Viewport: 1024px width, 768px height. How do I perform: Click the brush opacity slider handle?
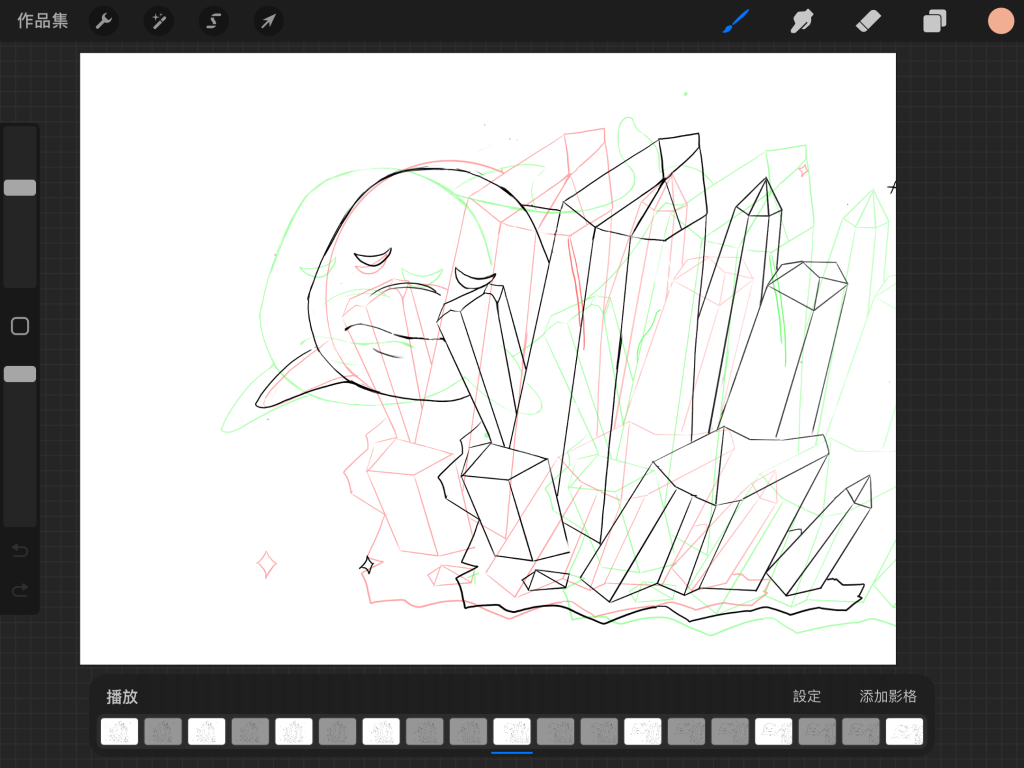pyautogui.click(x=20, y=374)
